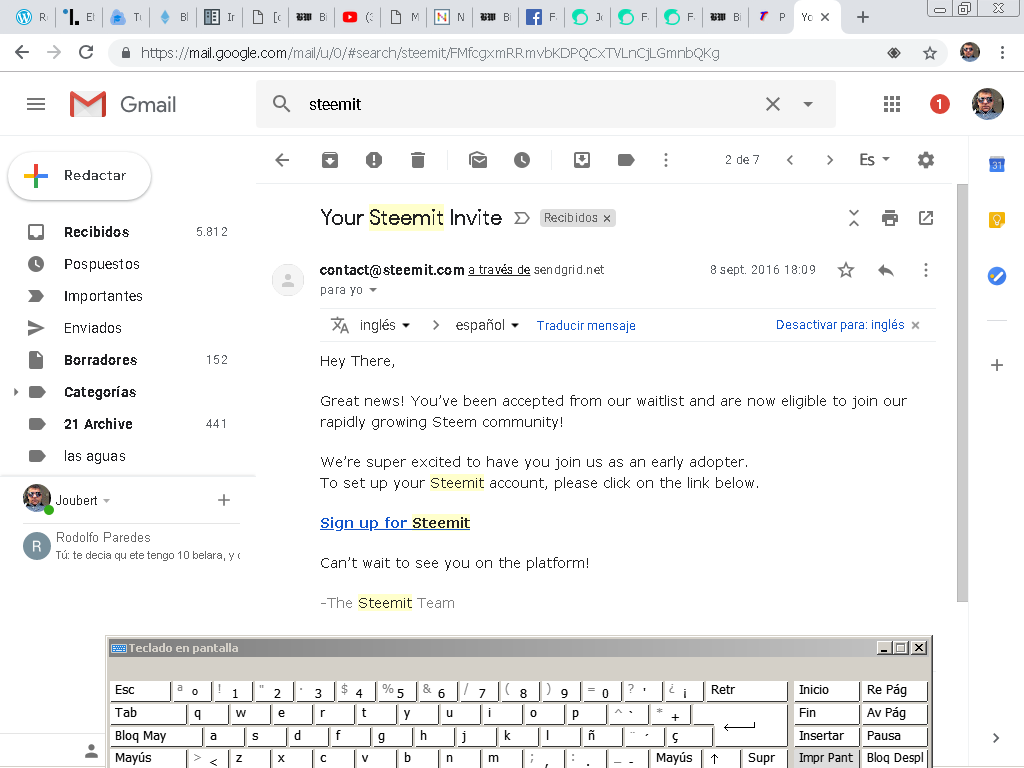Snooze the email with clock icon
Screen dimensions: 1024x768
(x=522, y=160)
